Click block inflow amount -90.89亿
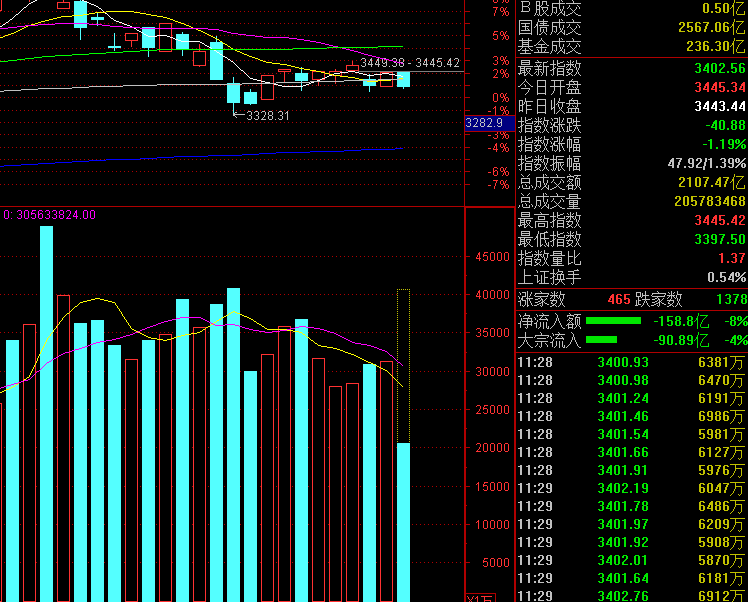The height and width of the screenshot is (602, 748). (x=681, y=340)
